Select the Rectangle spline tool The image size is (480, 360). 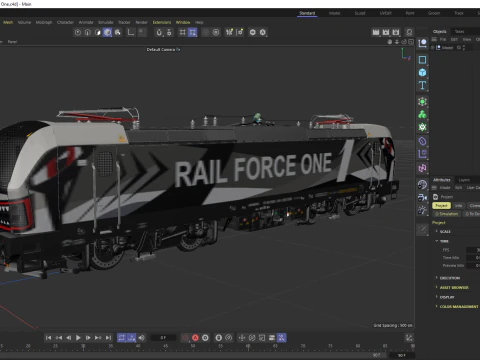coord(422,60)
